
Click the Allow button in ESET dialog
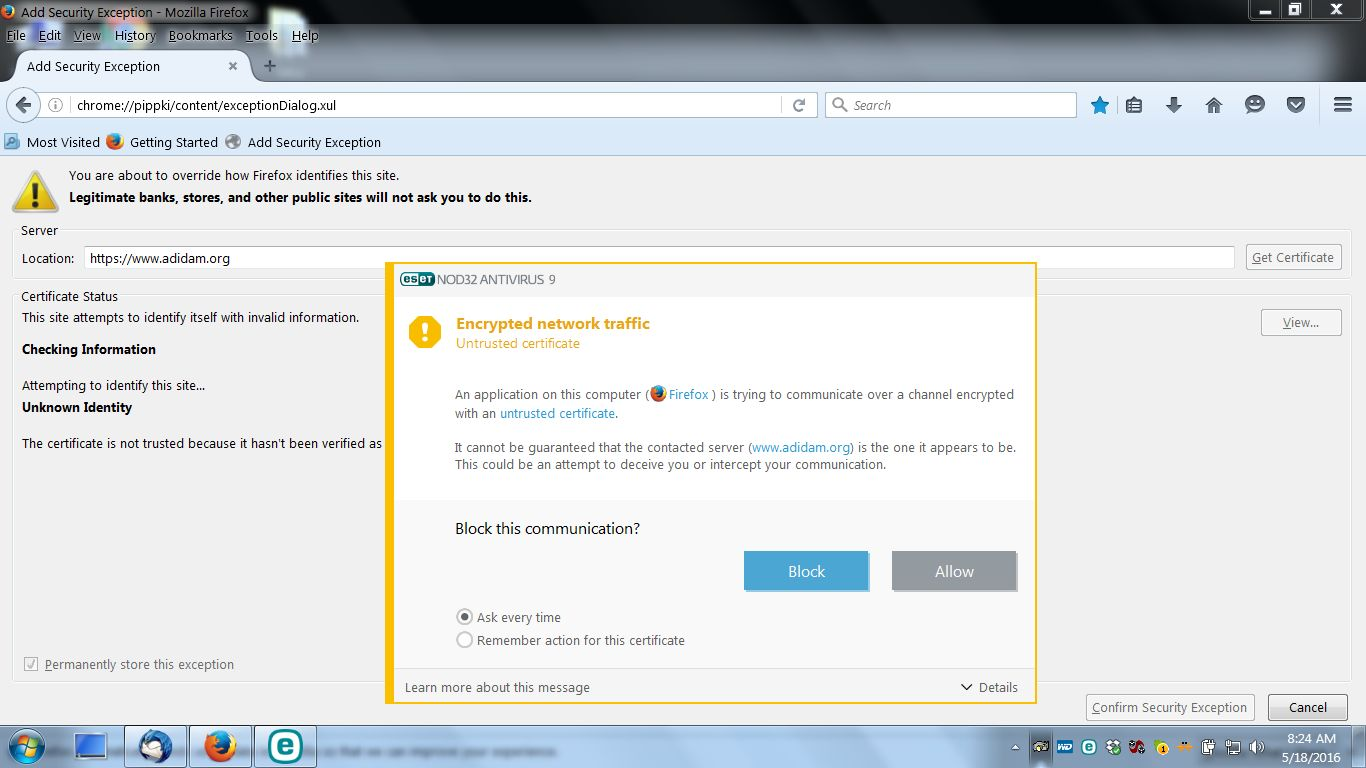pos(954,571)
